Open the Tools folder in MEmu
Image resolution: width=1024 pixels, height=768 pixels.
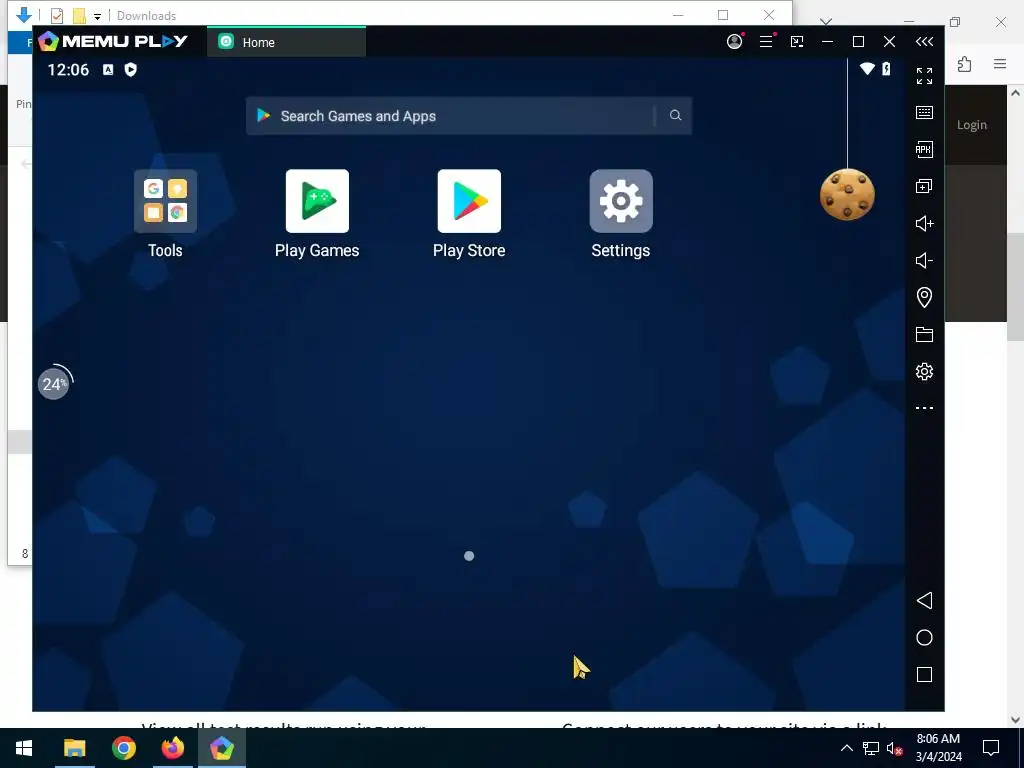165,201
